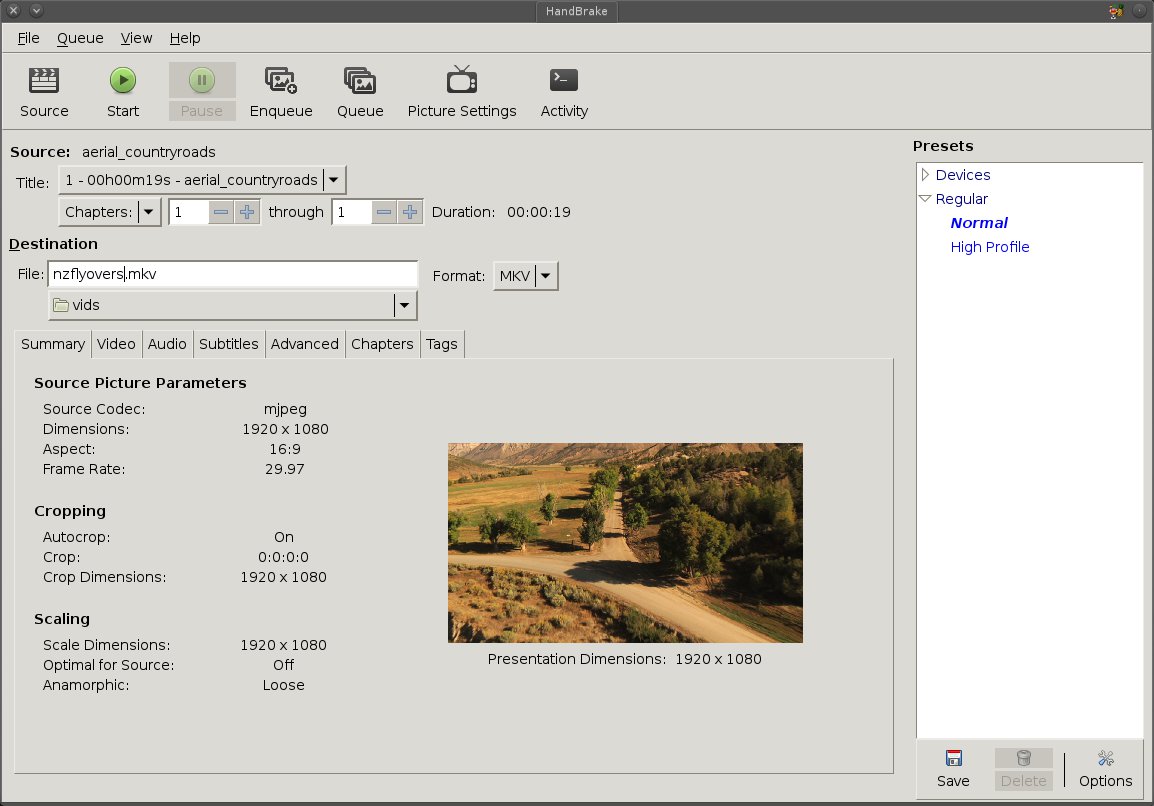Click the Source clapperboard icon
Viewport: 1154px width, 806px height.
pyautogui.click(x=44, y=81)
